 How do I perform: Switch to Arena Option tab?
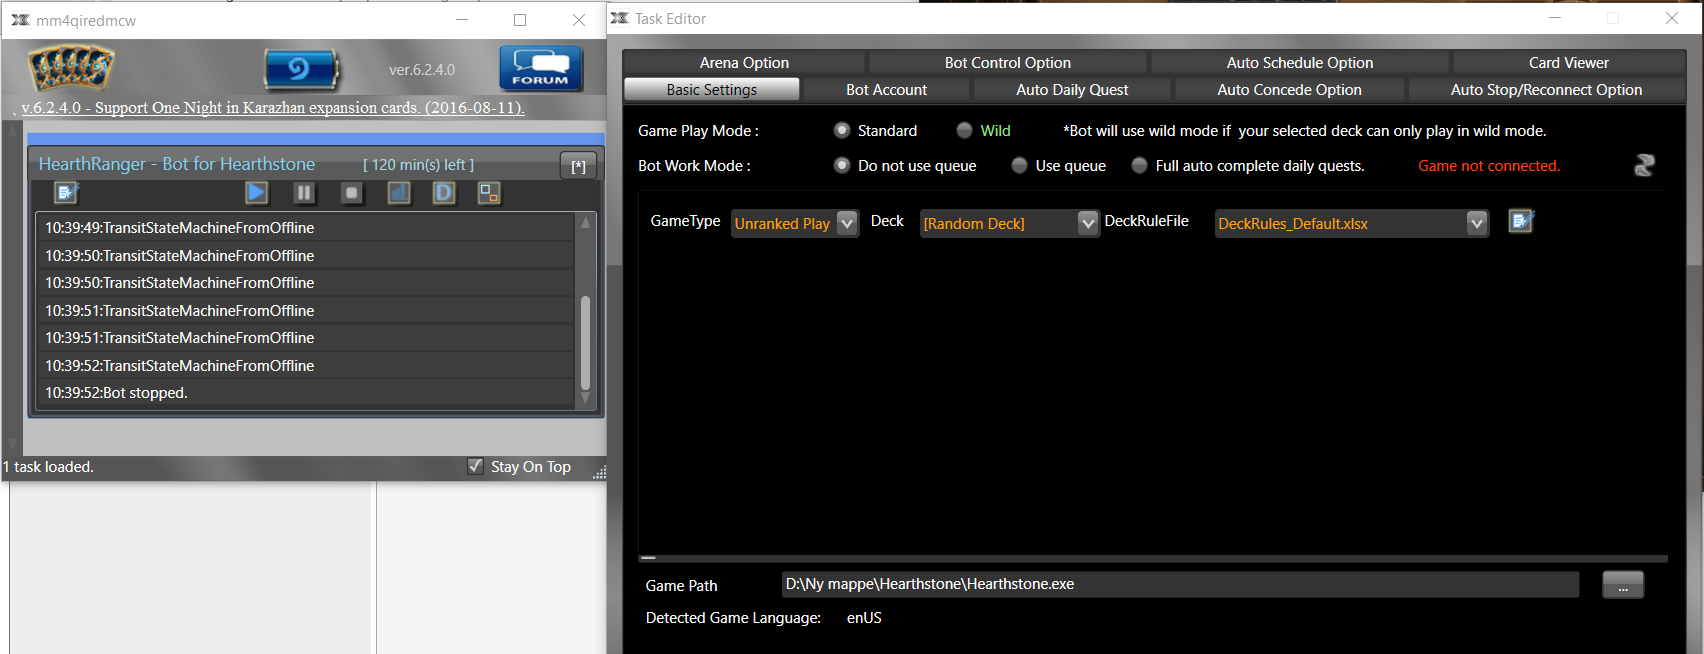click(744, 62)
